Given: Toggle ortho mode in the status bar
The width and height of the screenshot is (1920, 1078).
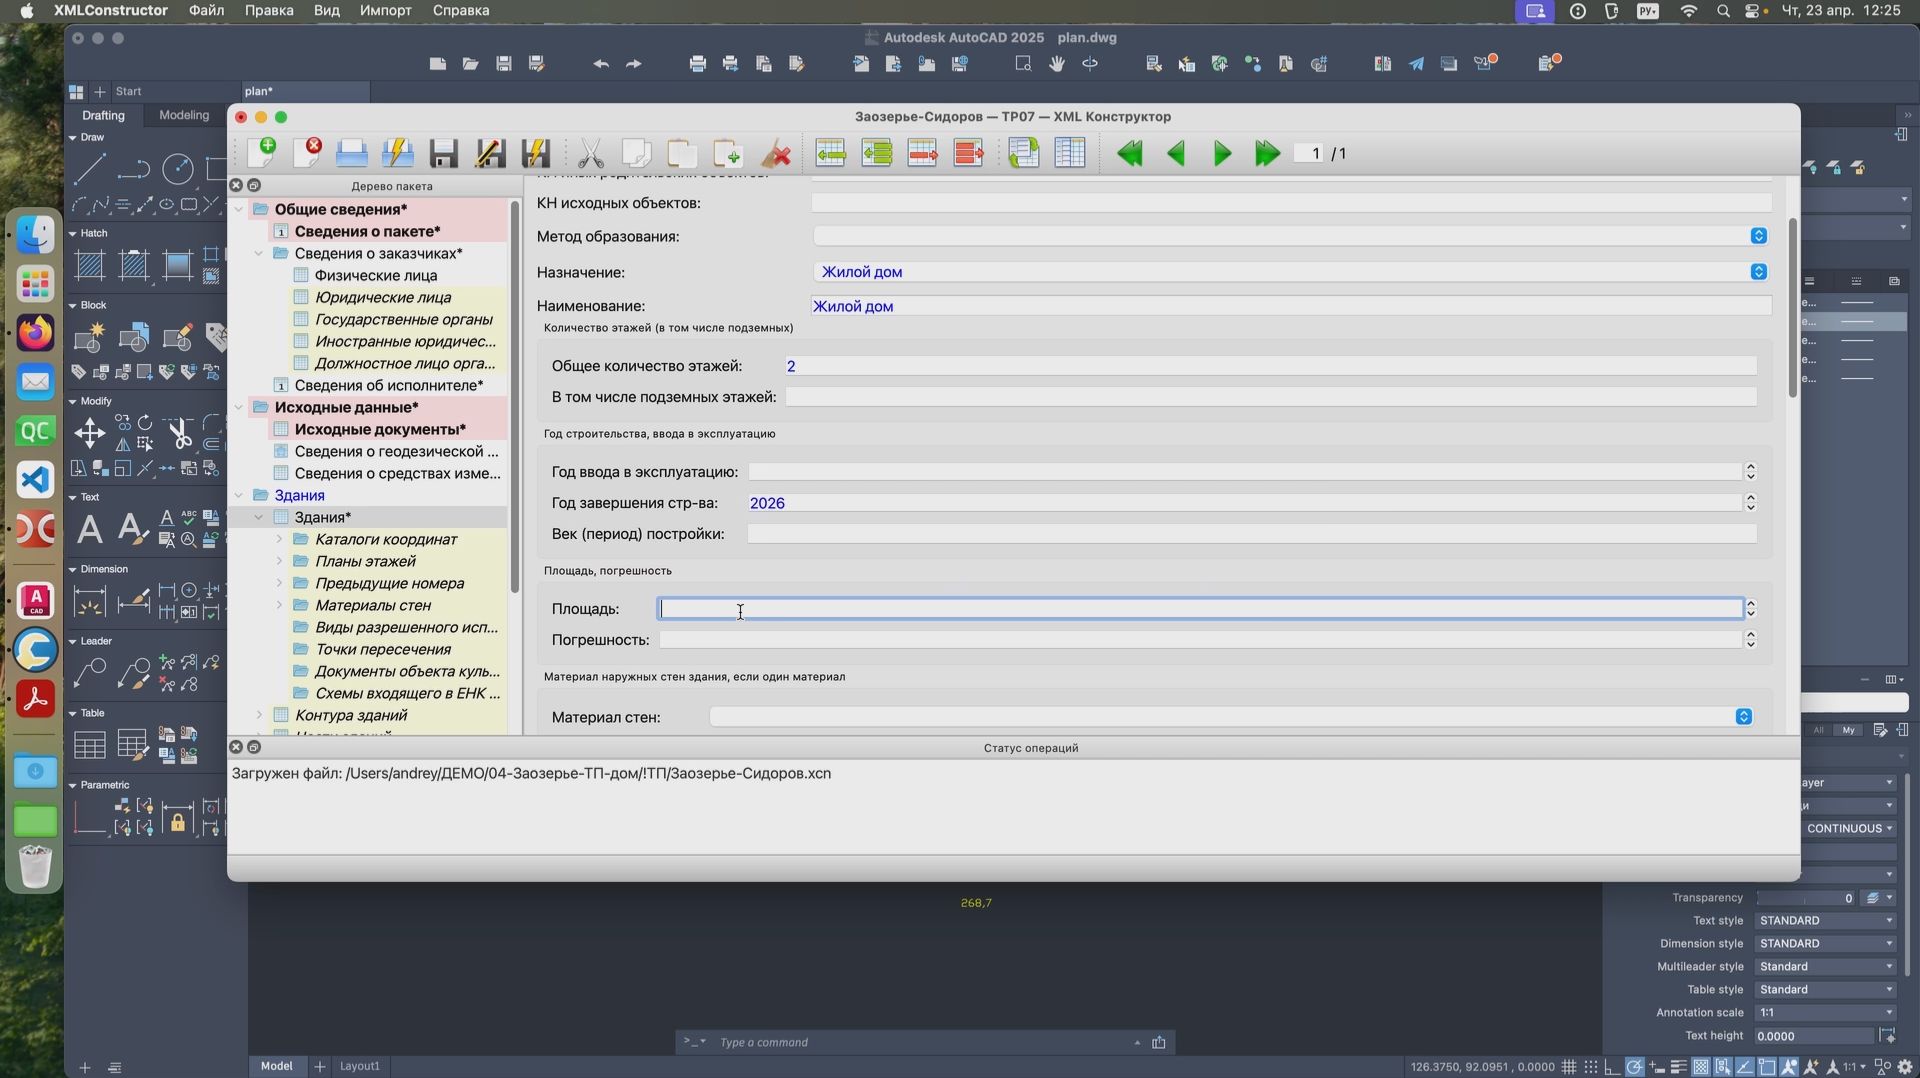Looking at the screenshot, I should tap(1613, 1067).
